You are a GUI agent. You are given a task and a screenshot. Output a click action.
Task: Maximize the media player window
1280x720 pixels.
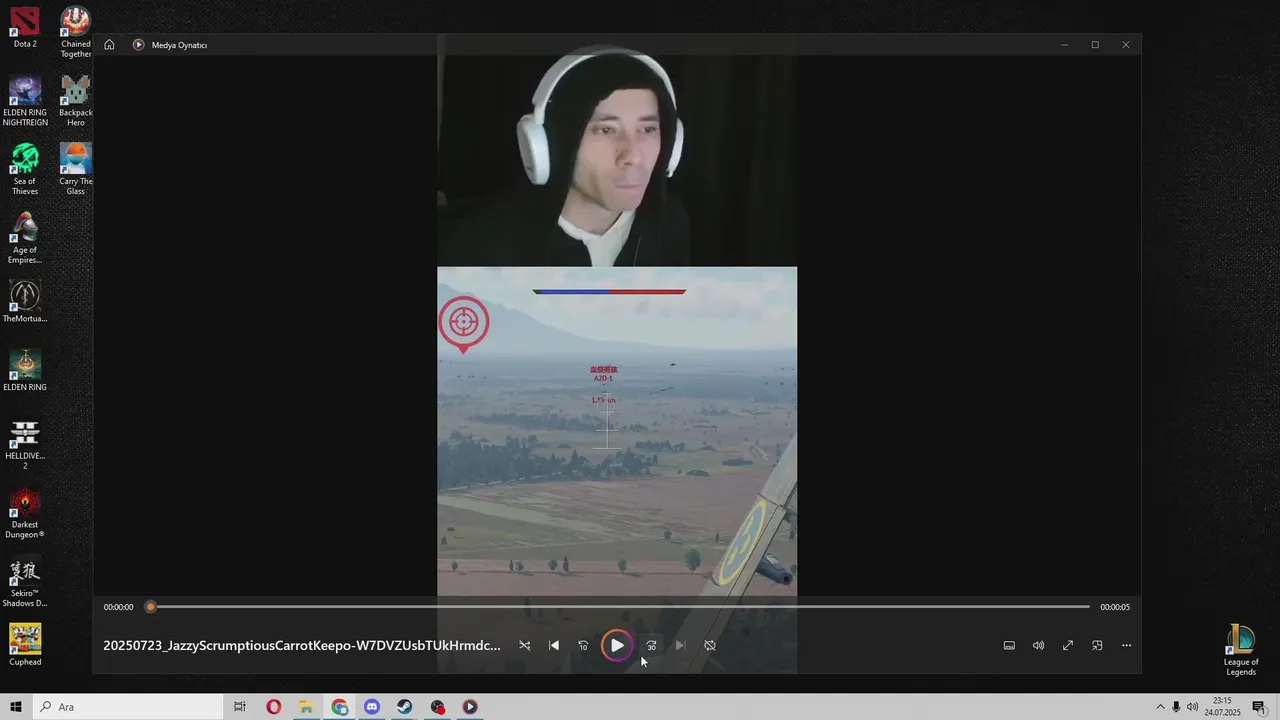pos(1095,45)
